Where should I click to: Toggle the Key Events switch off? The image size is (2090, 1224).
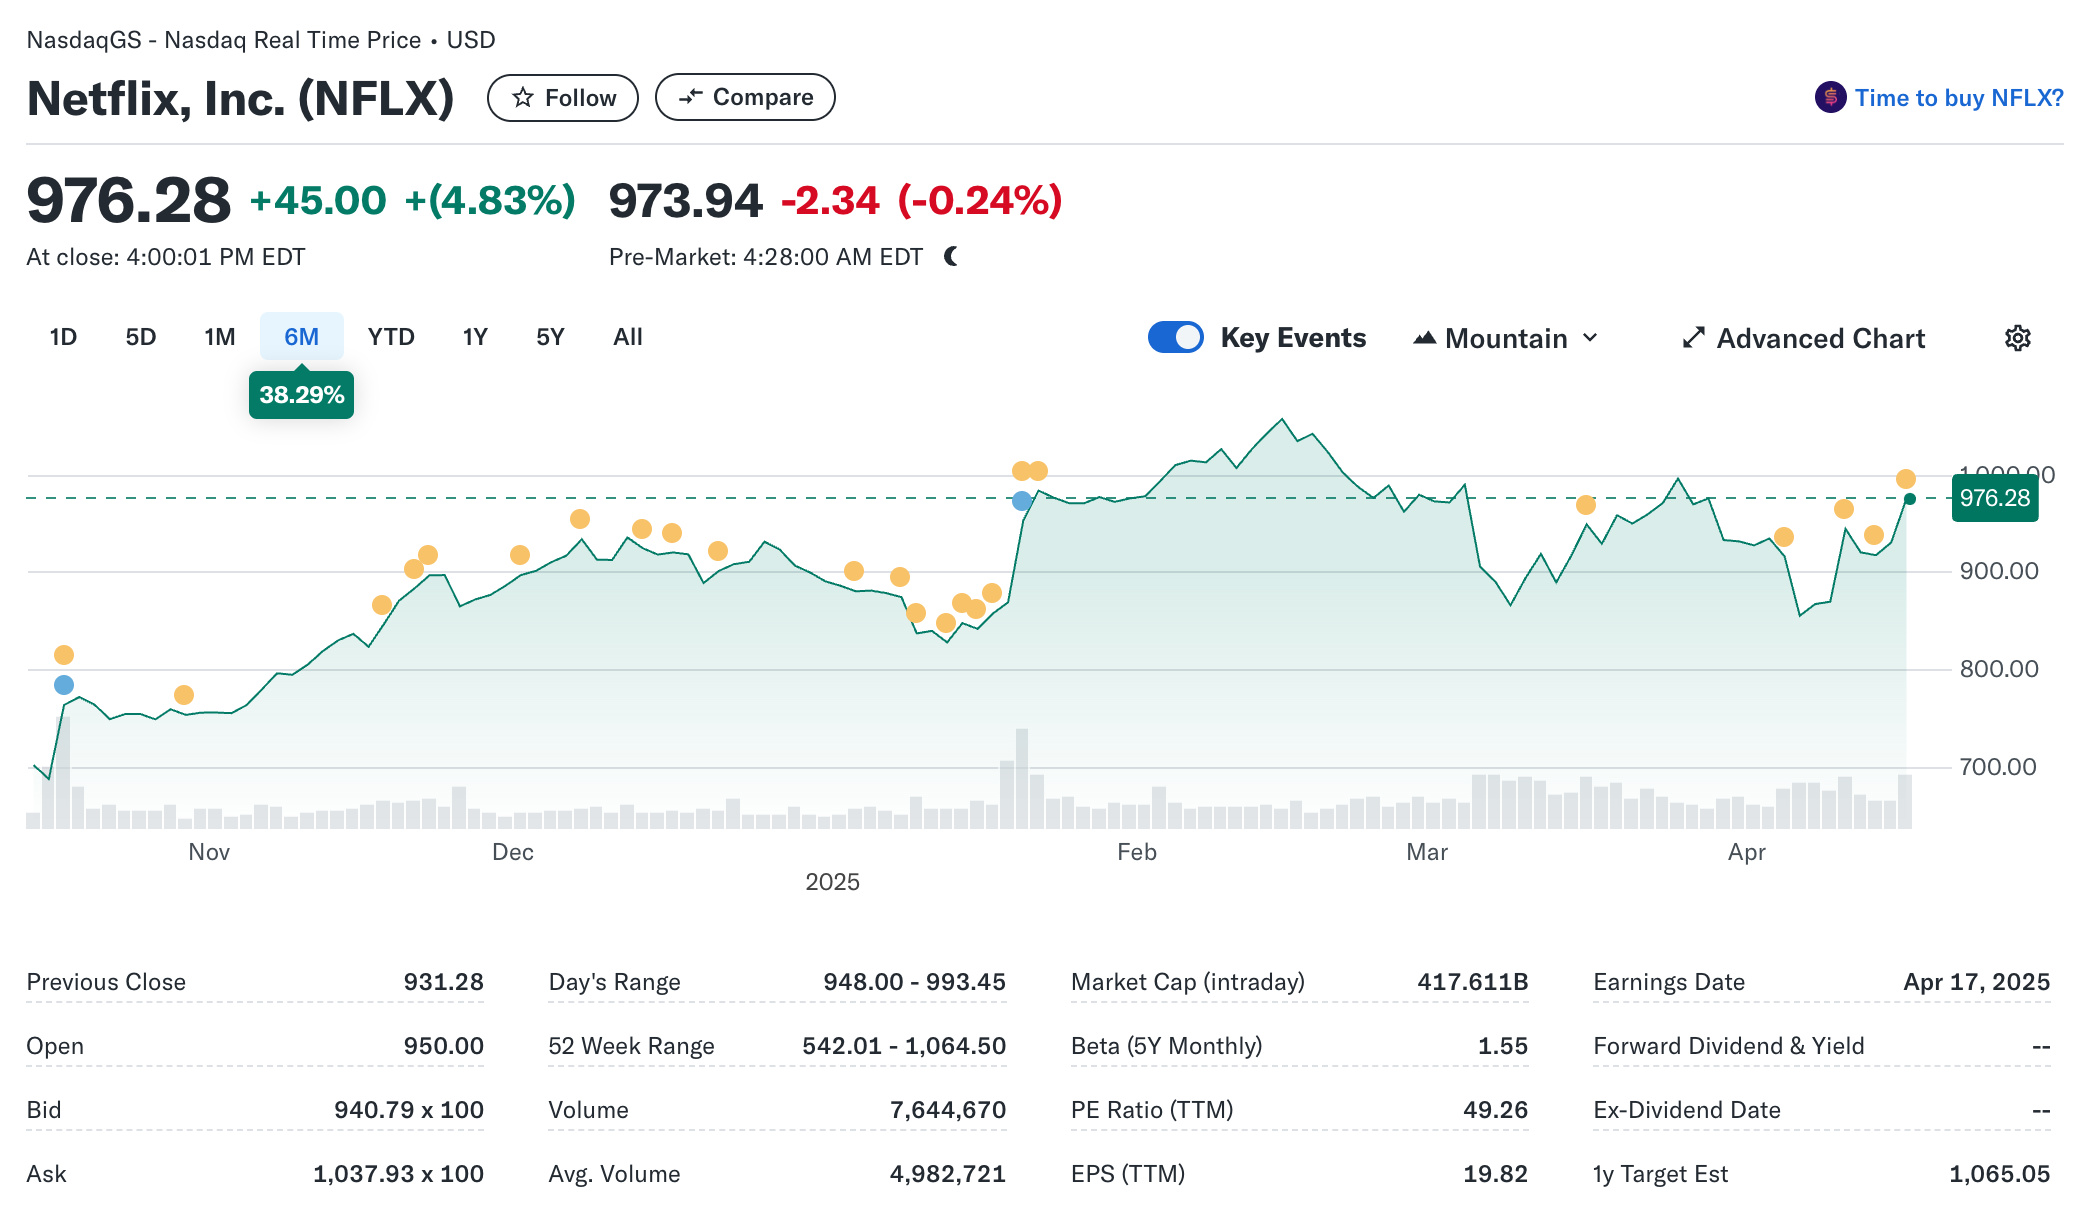(x=1175, y=338)
